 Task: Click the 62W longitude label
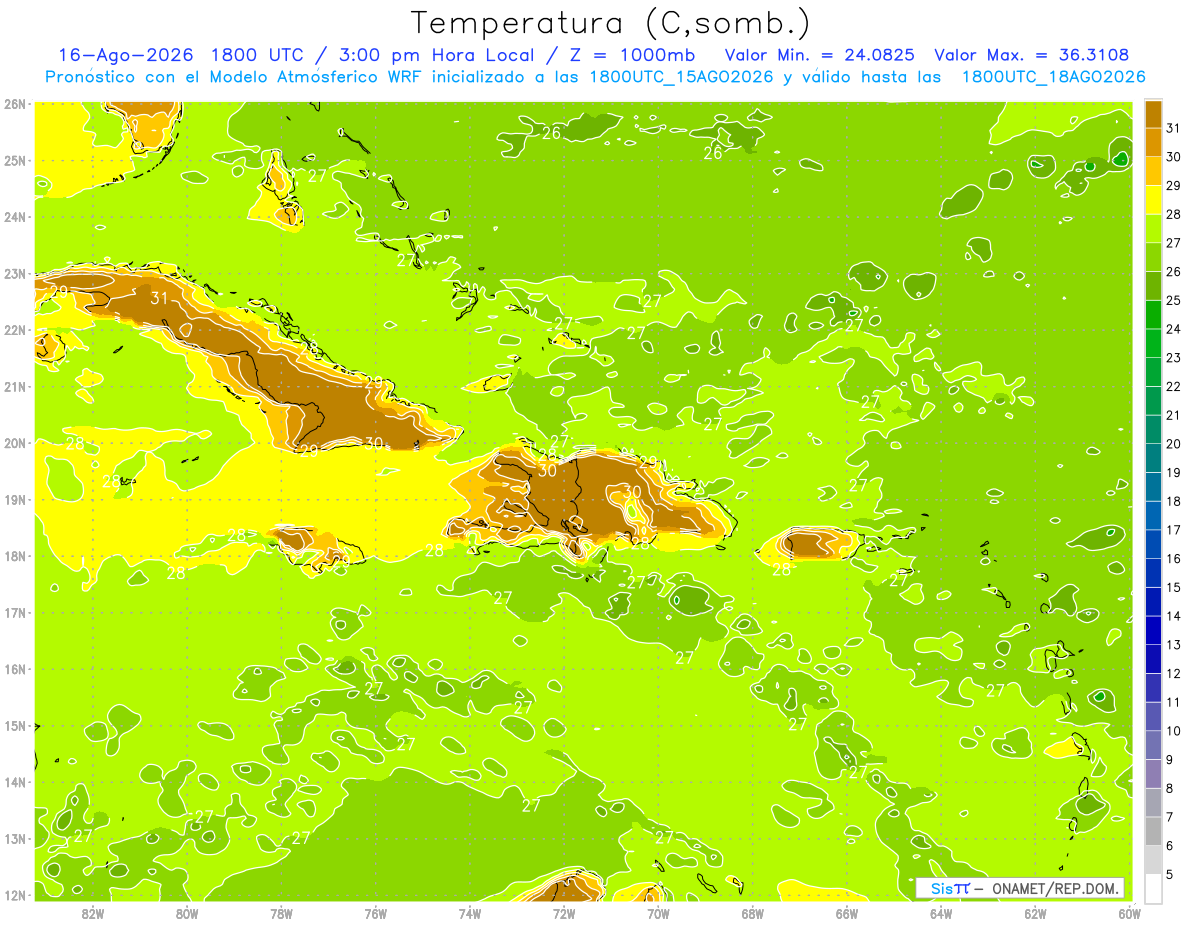coord(1035,913)
